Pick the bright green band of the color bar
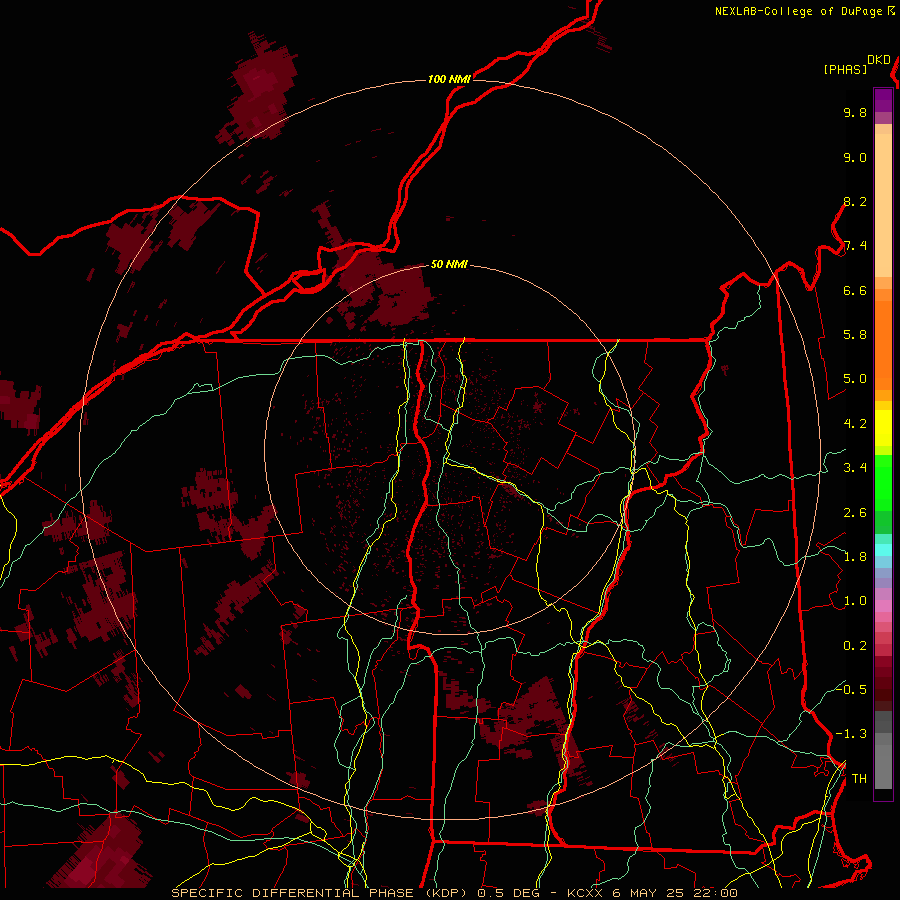 (883, 482)
